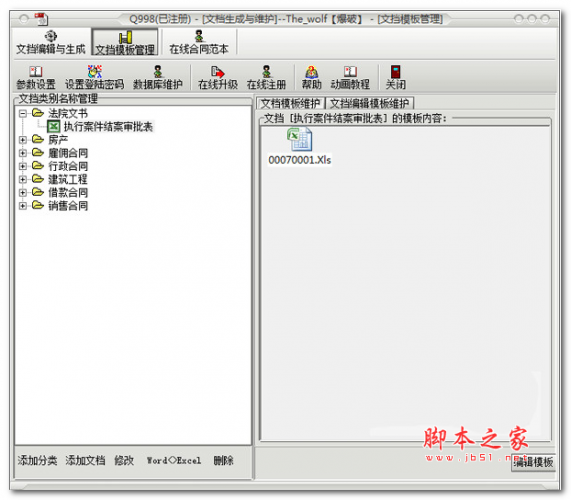Expand the 销售合同 tree node

(x=23, y=206)
